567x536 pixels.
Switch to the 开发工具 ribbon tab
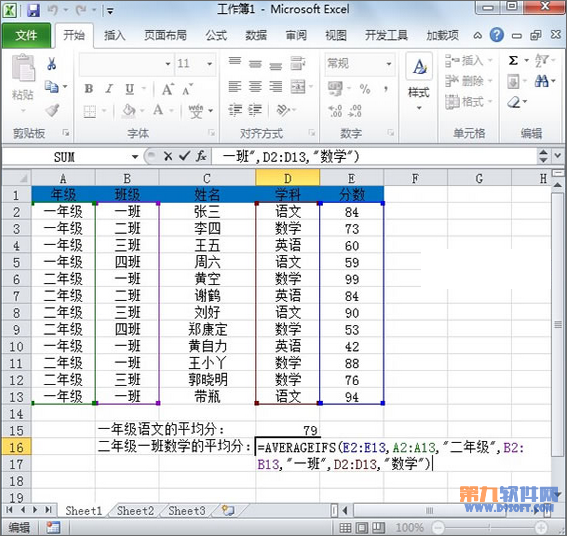point(386,35)
